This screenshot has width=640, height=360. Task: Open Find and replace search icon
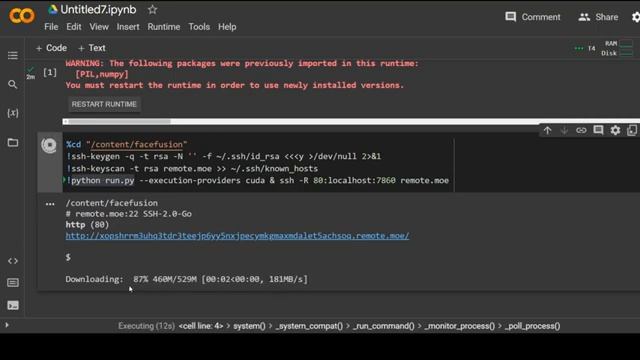tap(13, 84)
